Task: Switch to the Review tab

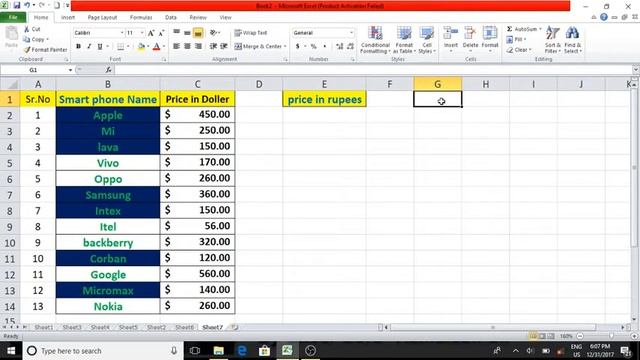Action: coord(198,18)
